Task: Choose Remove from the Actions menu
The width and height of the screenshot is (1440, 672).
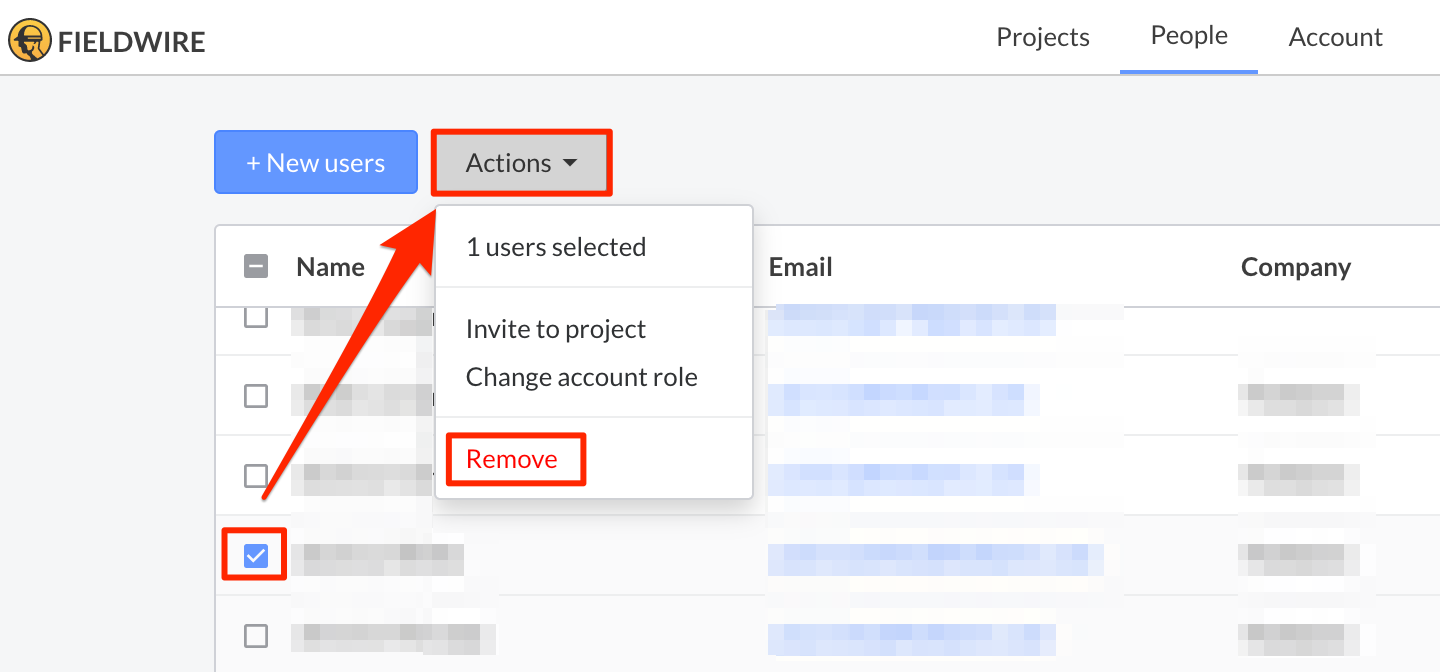Action: 512,459
